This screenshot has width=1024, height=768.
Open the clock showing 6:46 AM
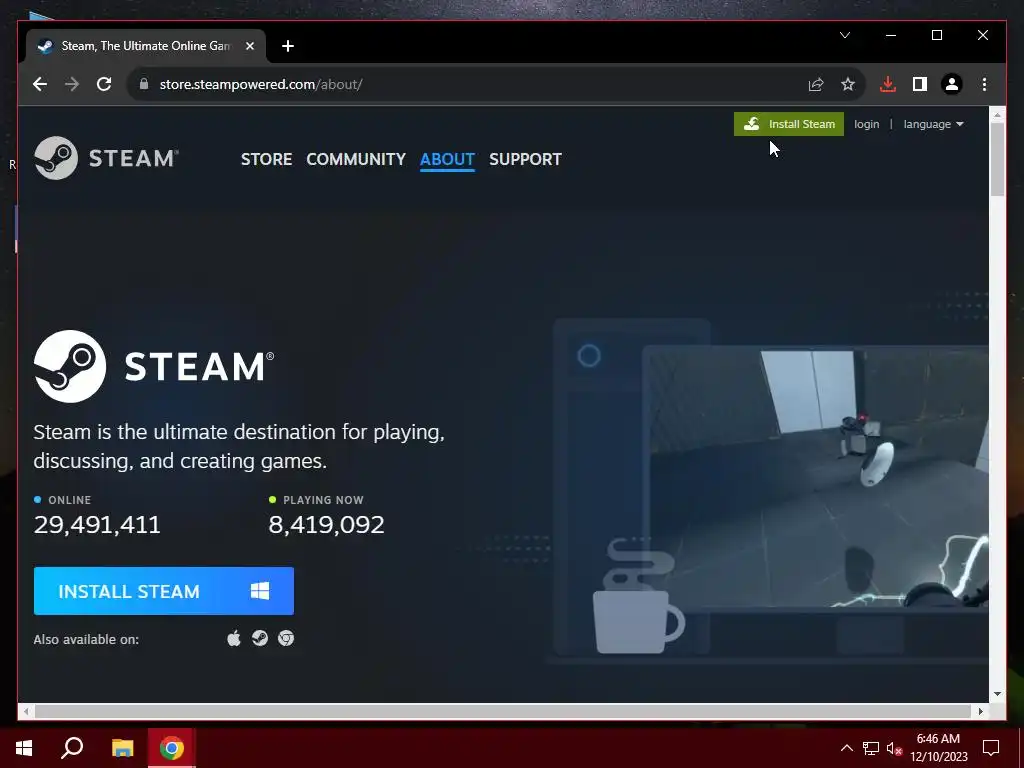[938, 748]
